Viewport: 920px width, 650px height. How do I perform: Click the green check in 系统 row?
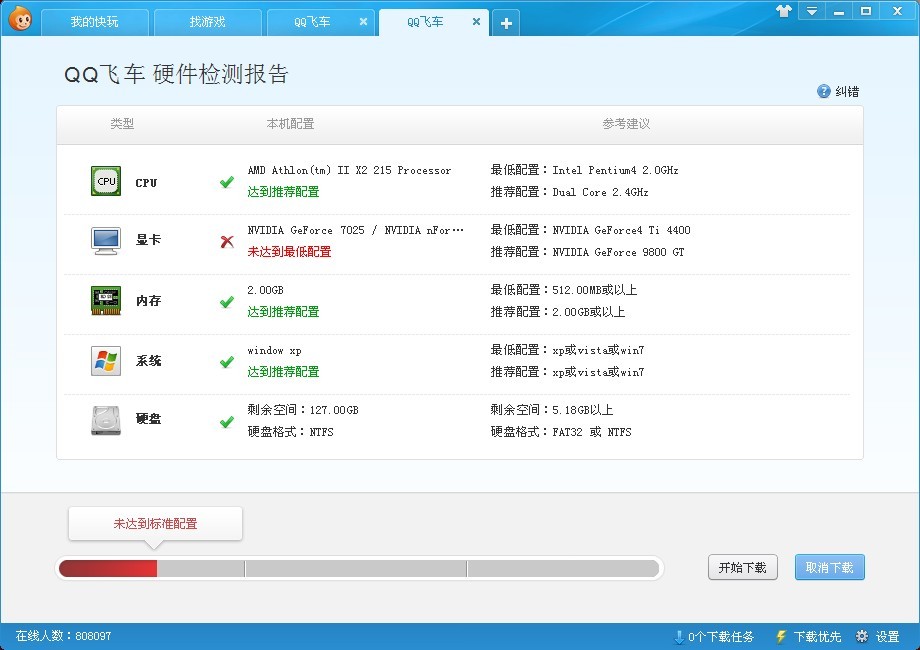point(227,362)
